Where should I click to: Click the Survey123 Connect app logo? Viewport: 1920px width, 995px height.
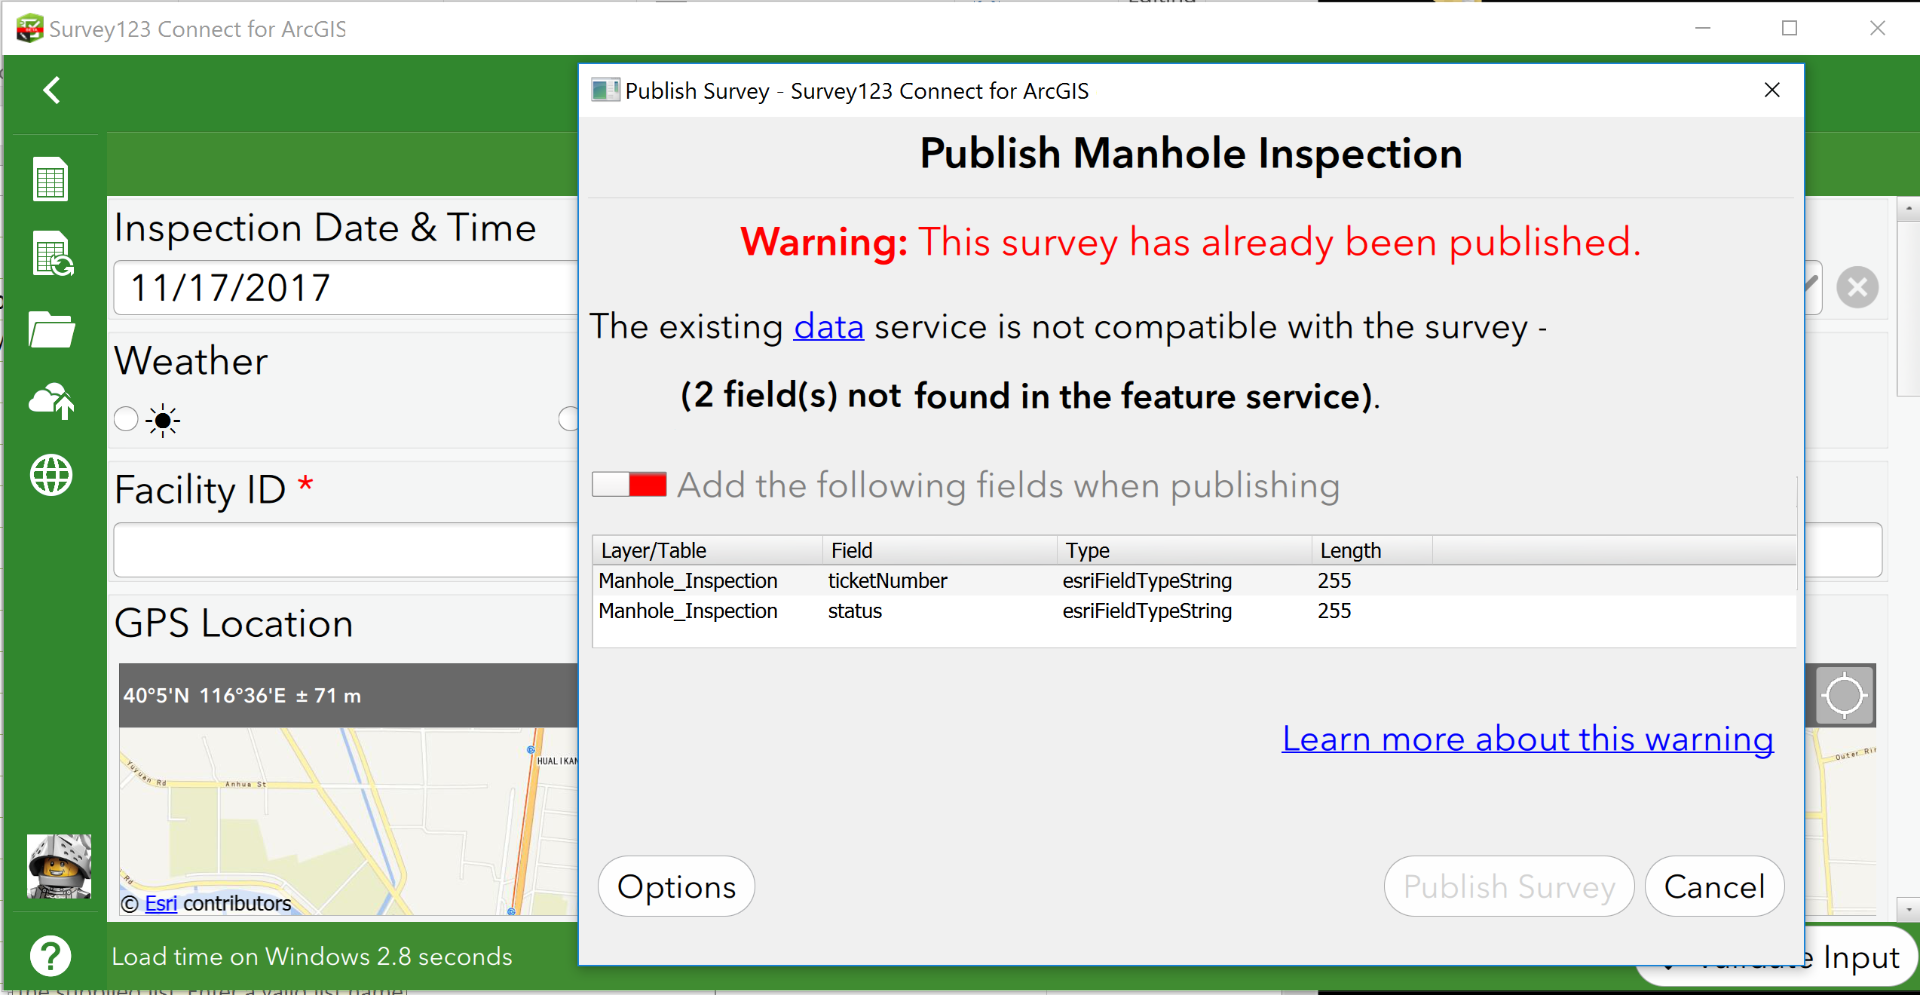coord(29,28)
